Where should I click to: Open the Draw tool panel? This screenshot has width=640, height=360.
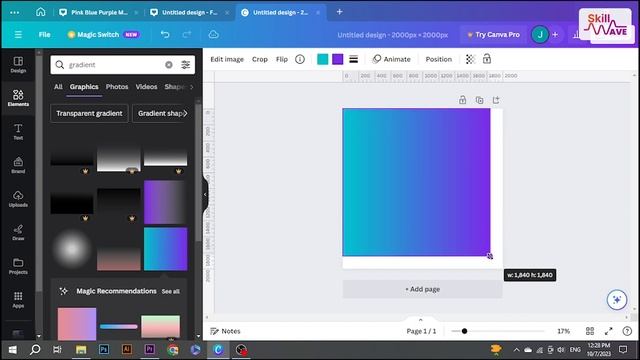pyautogui.click(x=18, y=232)
